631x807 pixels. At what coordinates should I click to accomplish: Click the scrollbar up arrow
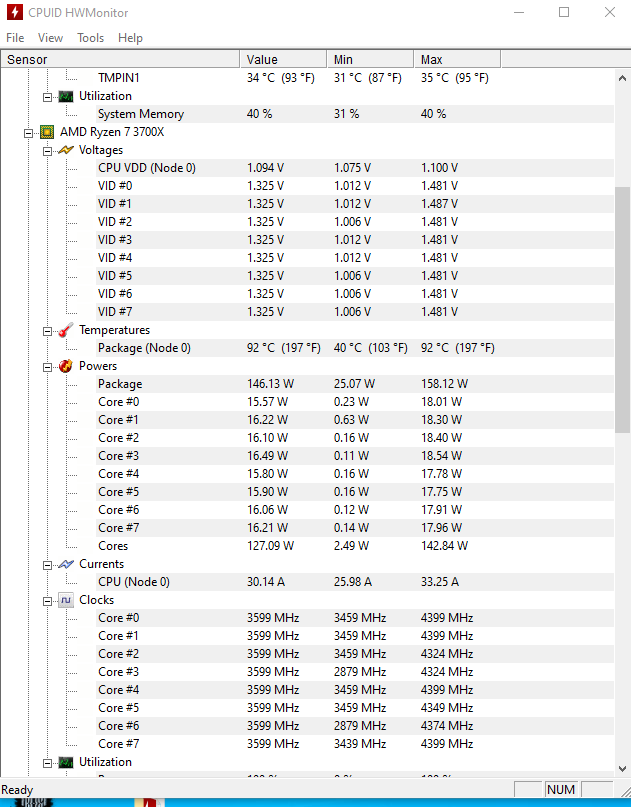622,78
